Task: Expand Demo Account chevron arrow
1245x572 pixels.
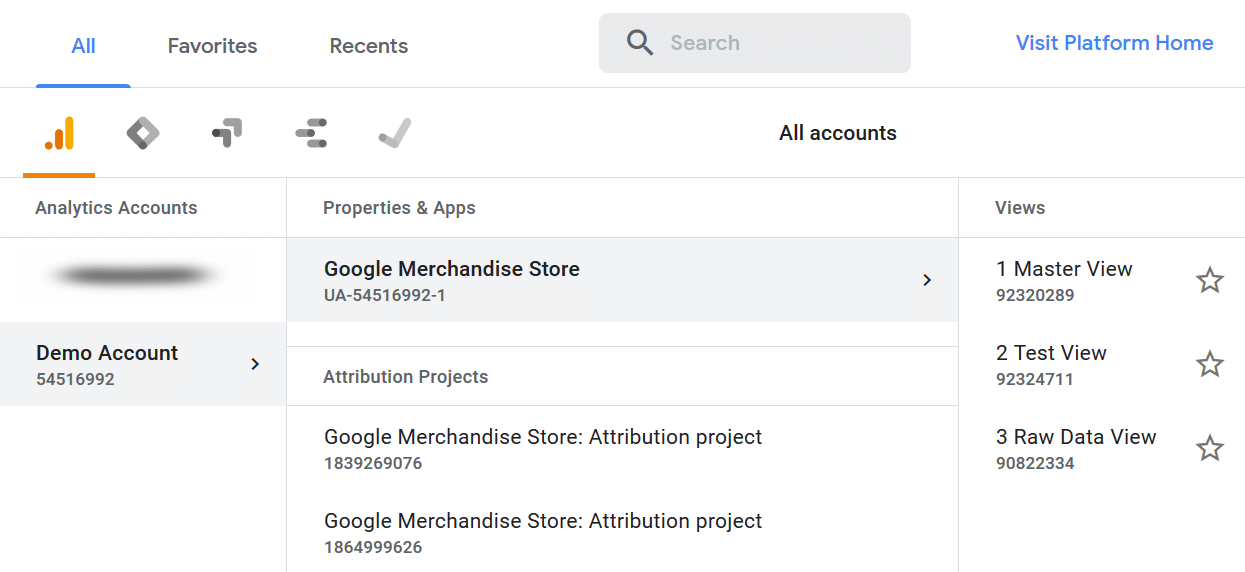Action: (x=255, y=364)
